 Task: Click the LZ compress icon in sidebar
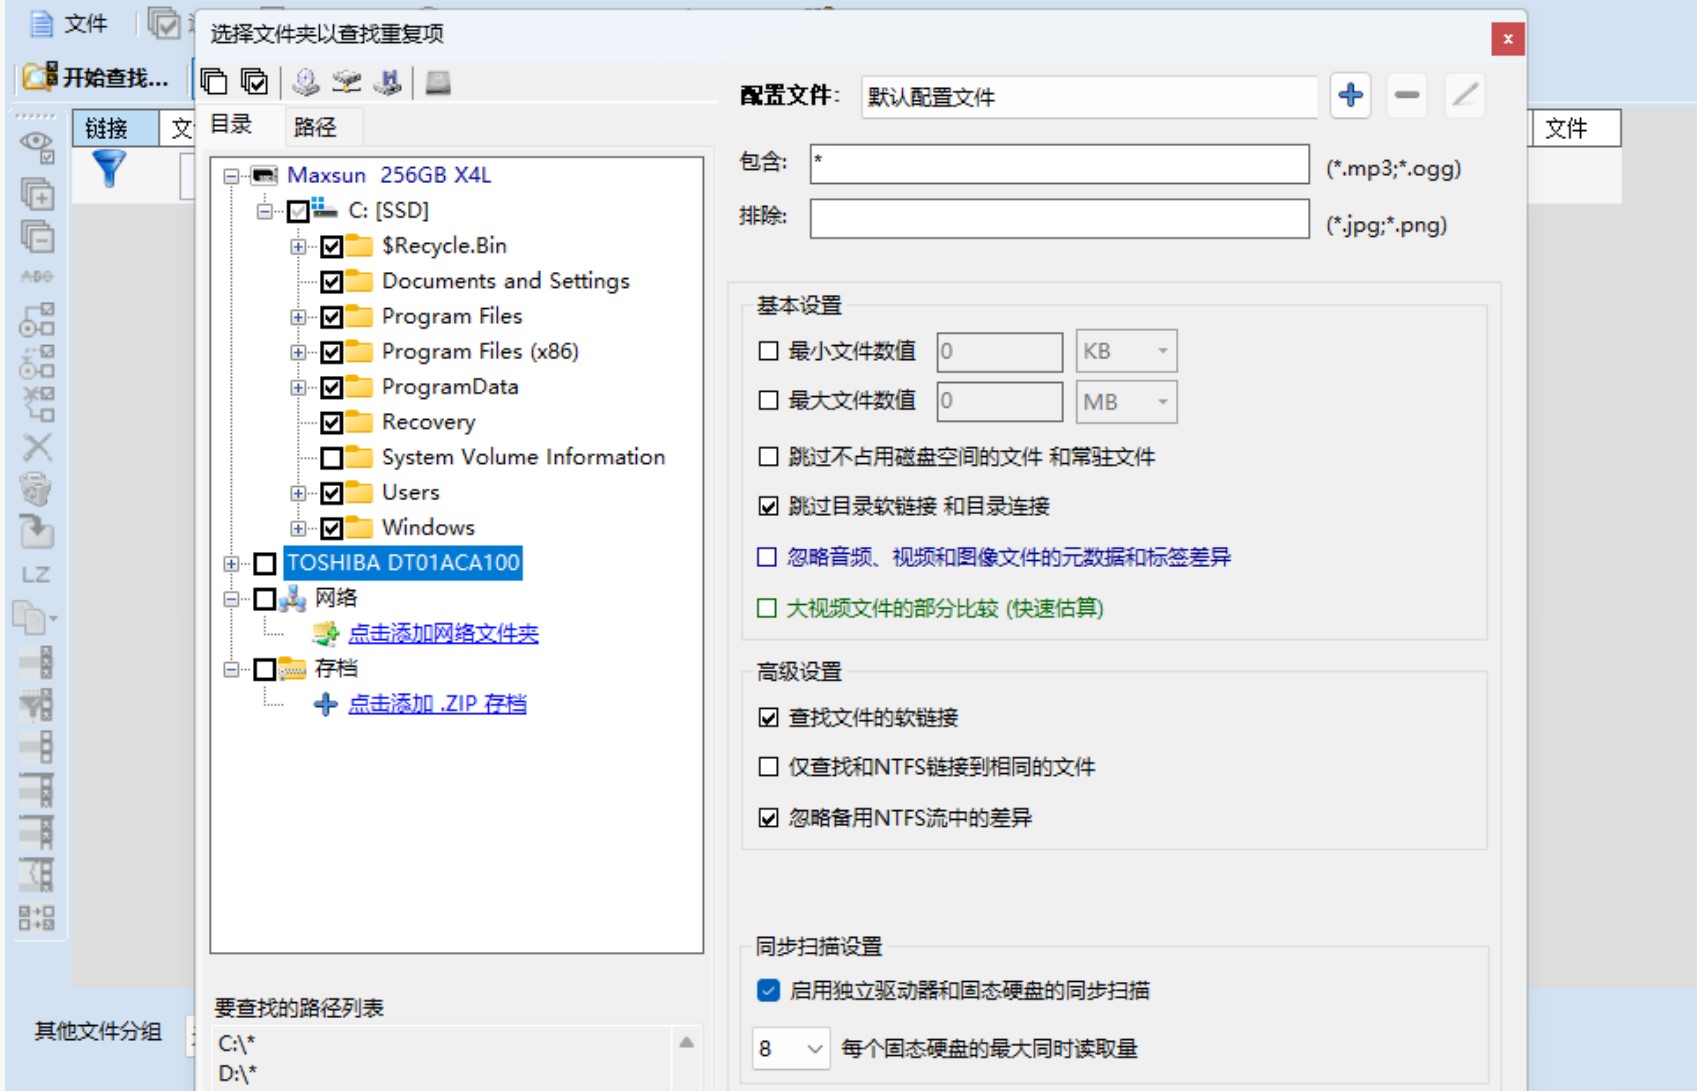[x=36, y=575]
